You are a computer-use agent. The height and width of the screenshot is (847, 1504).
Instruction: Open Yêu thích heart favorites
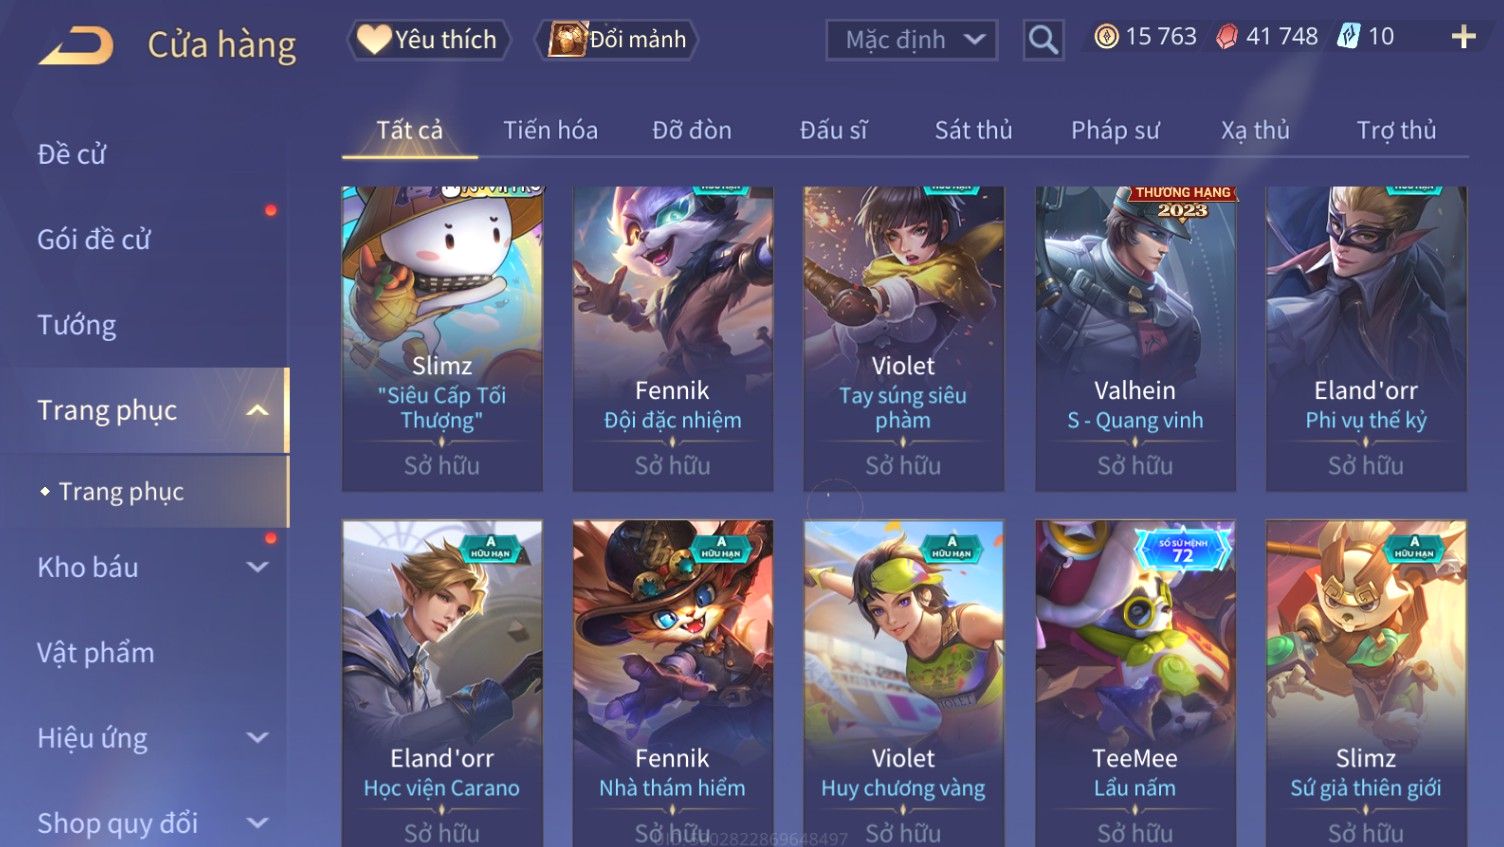tap(429, 40)
